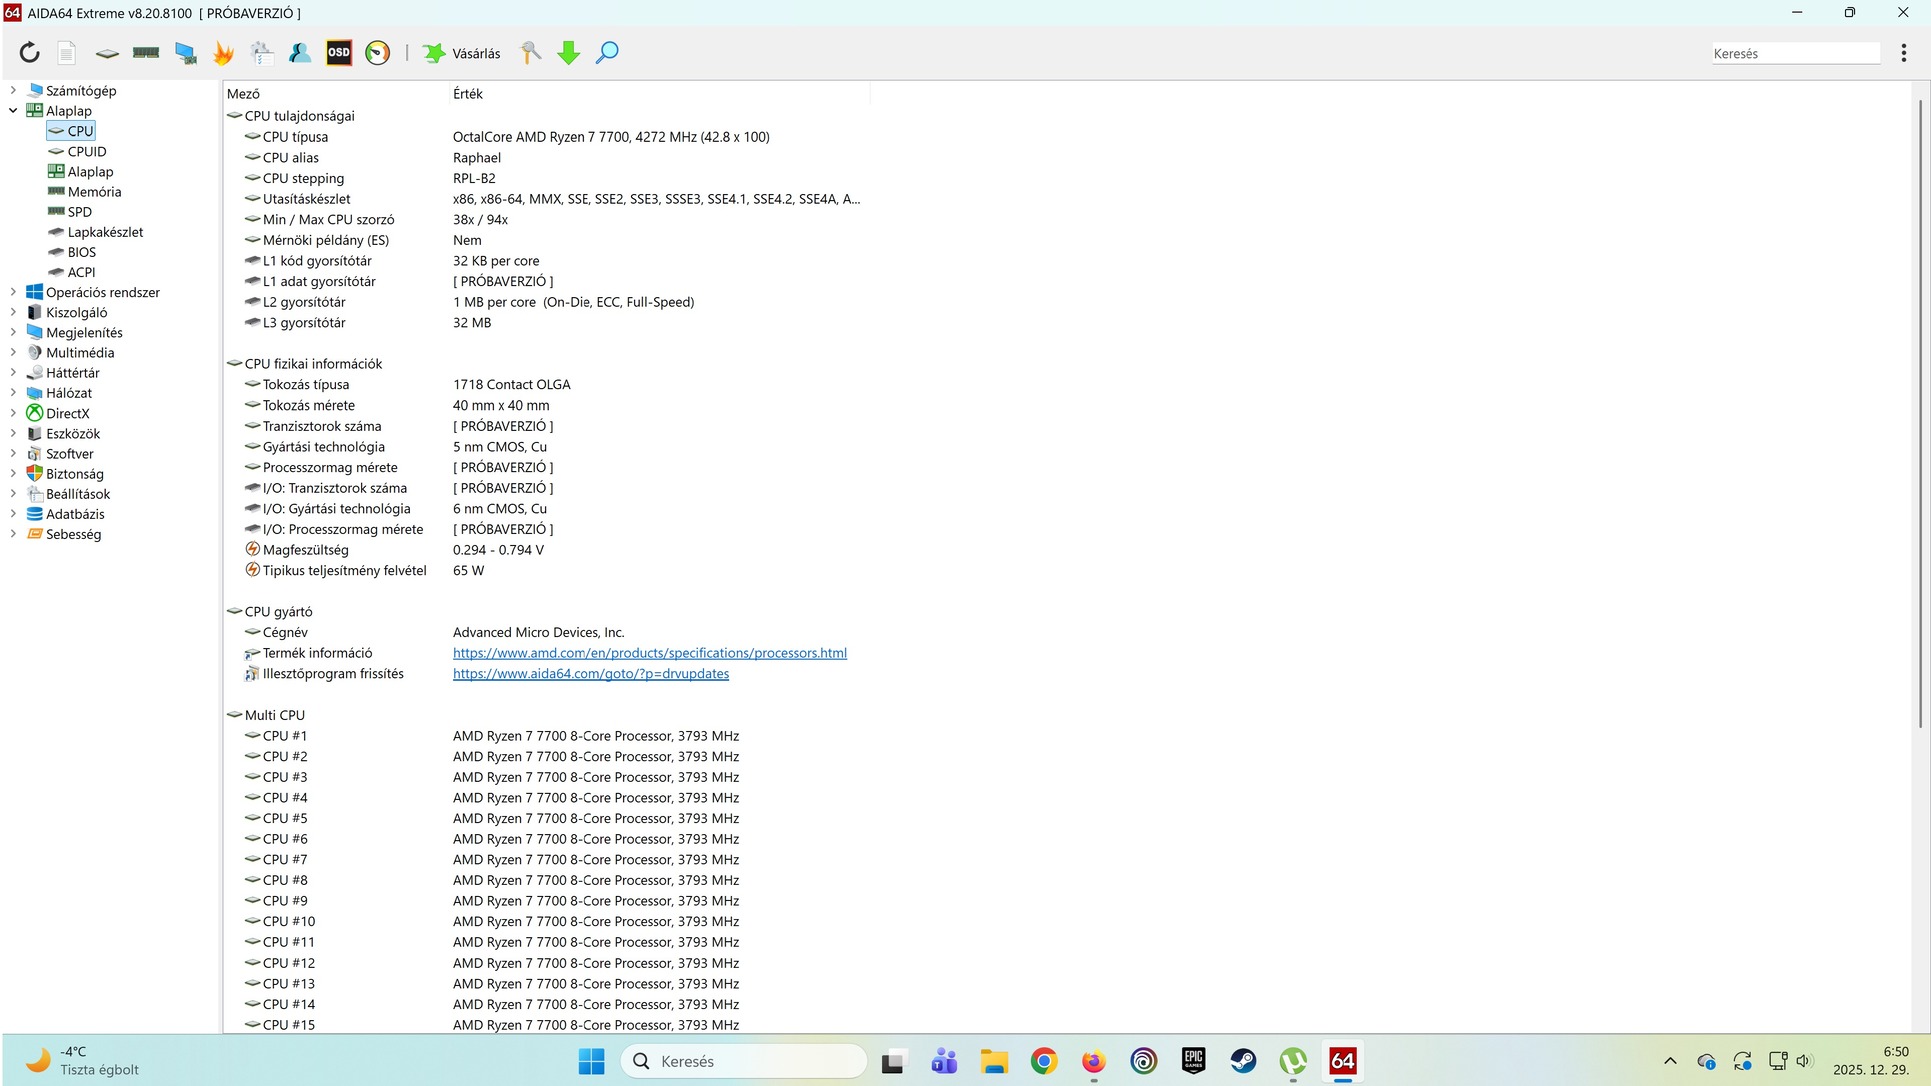Open the aida64 driver updates link
Screen dimensions: 1931x1086
pyautogui.click(x=590, y=674)
